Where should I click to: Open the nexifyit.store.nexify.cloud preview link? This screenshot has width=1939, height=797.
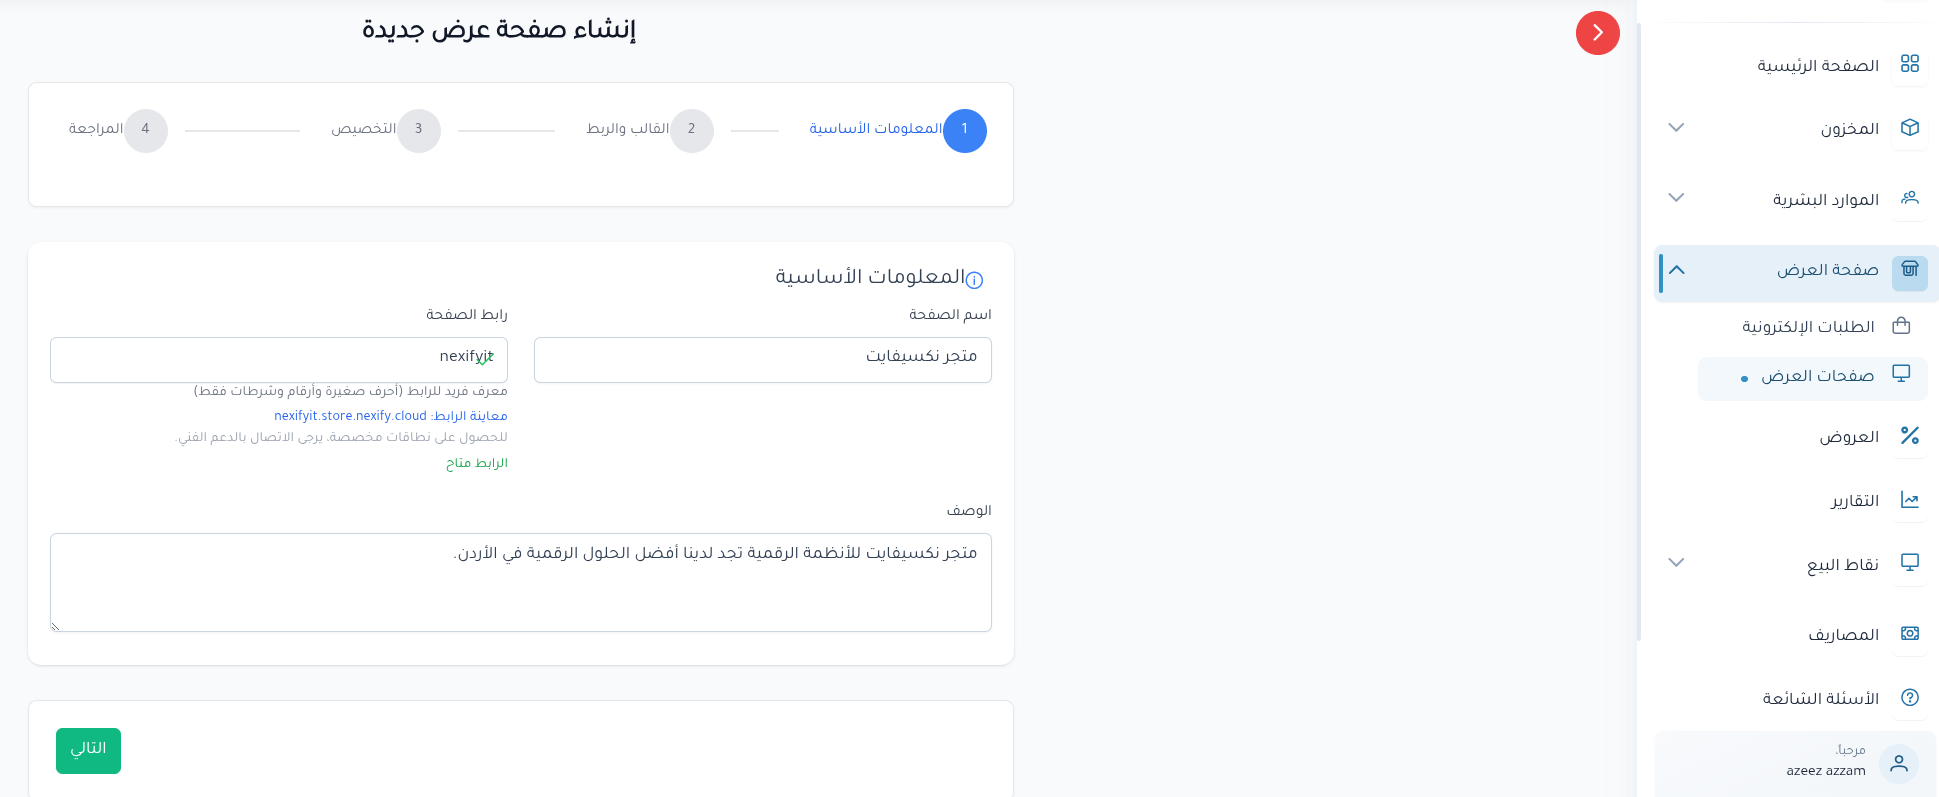350,416
